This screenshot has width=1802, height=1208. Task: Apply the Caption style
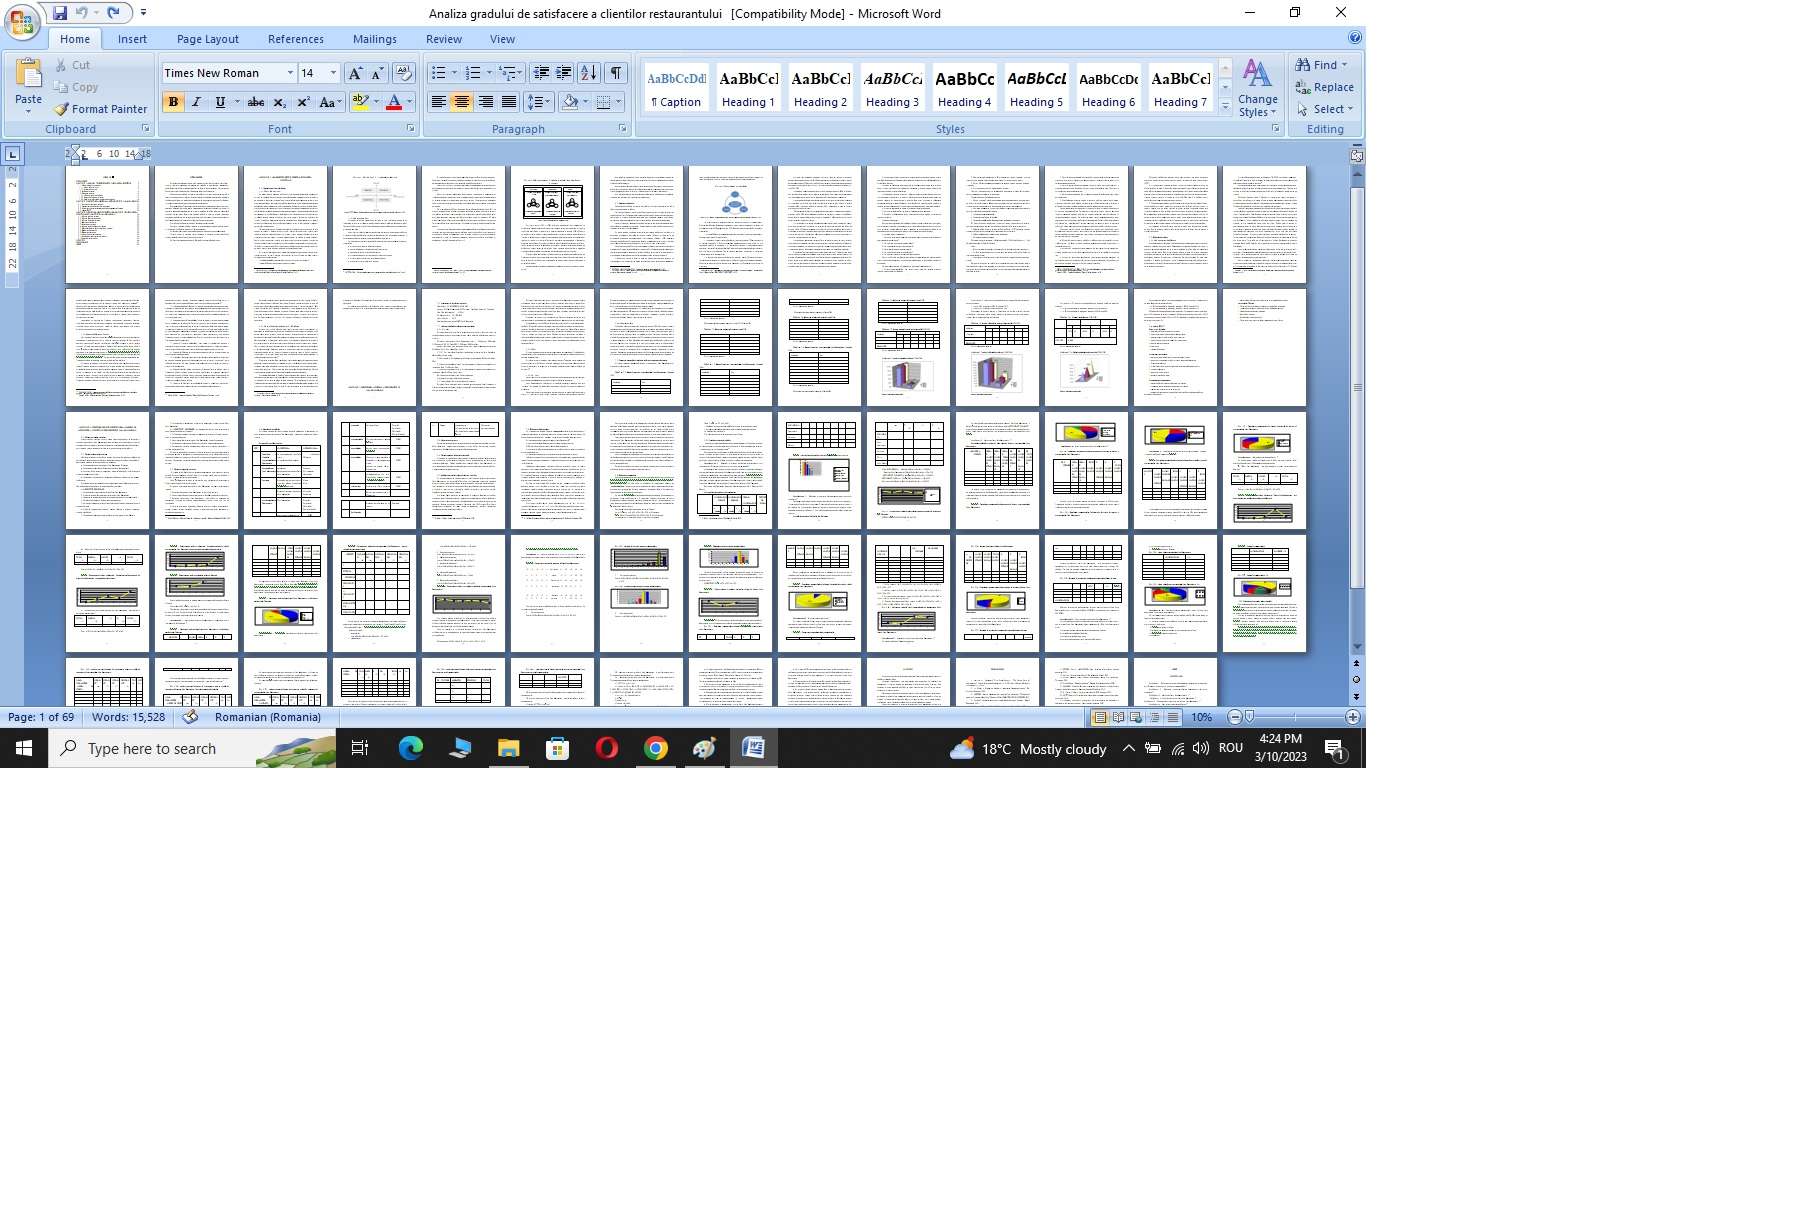[676, 88]
